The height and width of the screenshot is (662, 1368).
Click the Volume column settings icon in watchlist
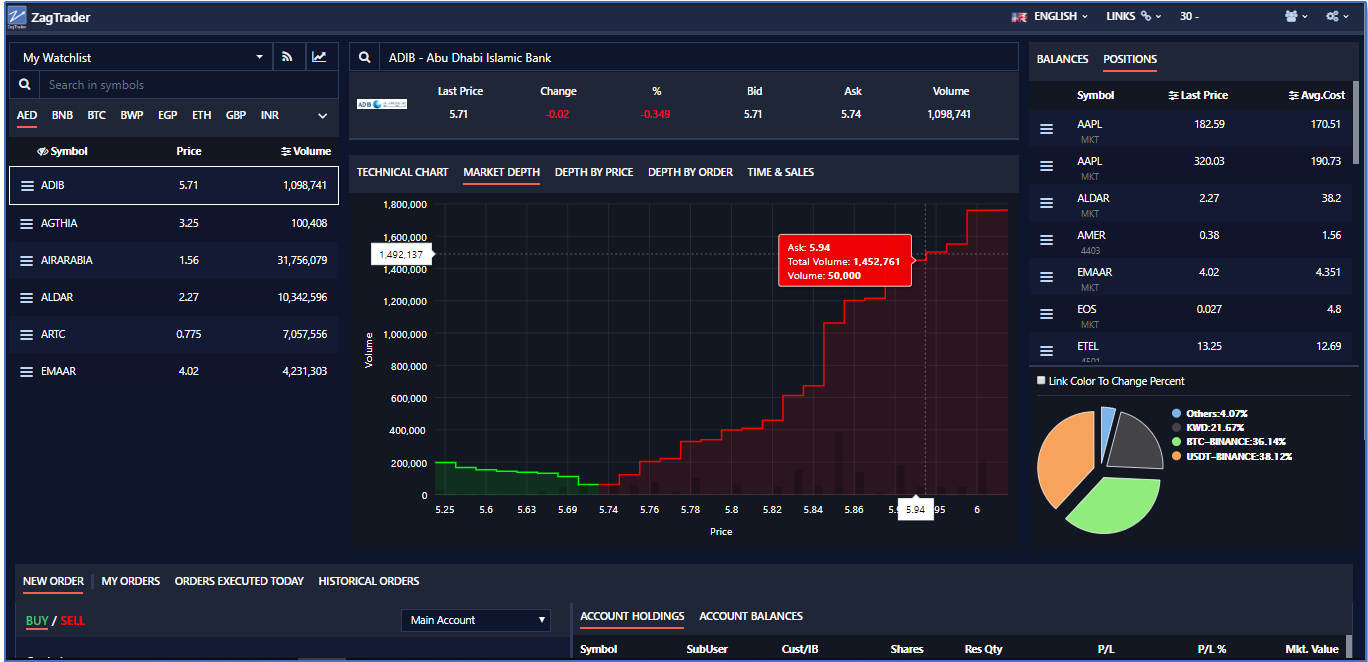click(286, 152)
